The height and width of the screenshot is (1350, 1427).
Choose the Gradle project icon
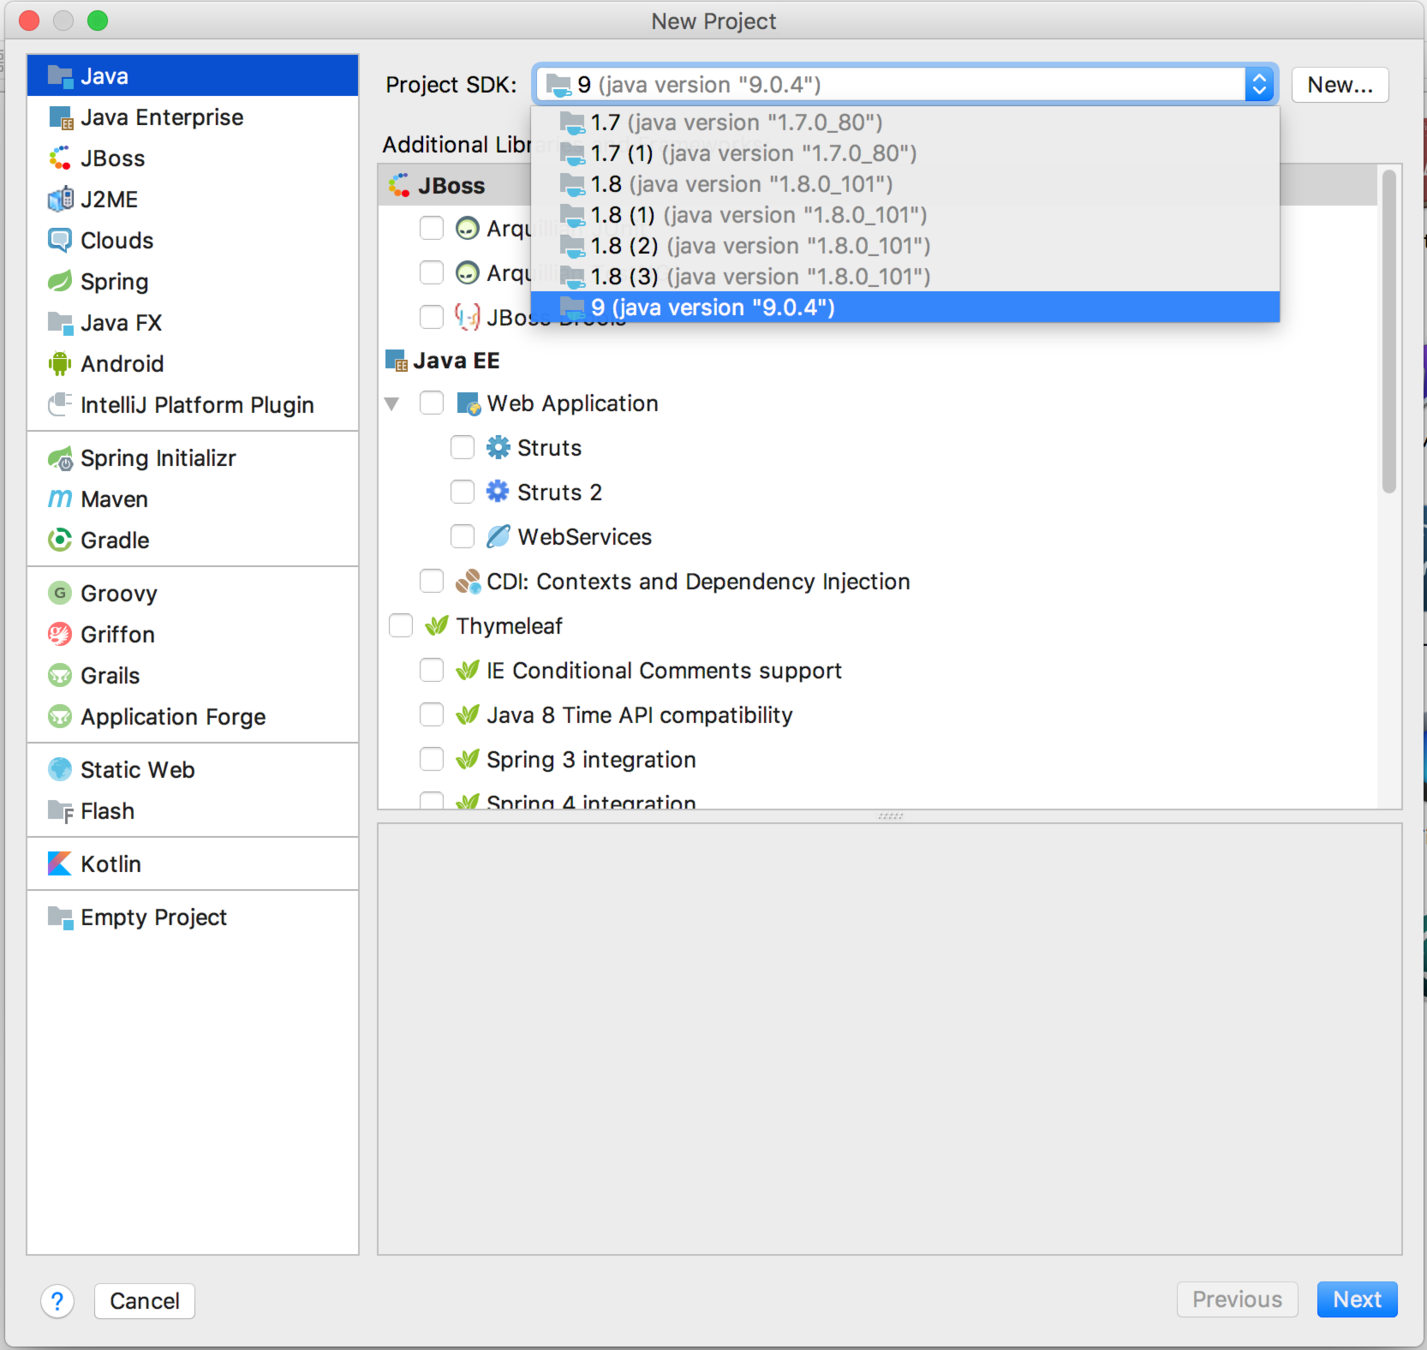point(60,540)
